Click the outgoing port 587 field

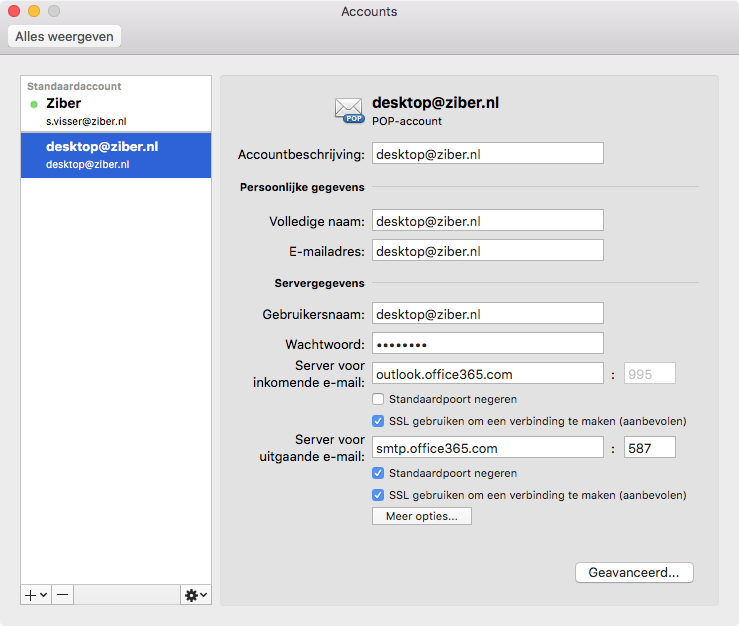650,447
